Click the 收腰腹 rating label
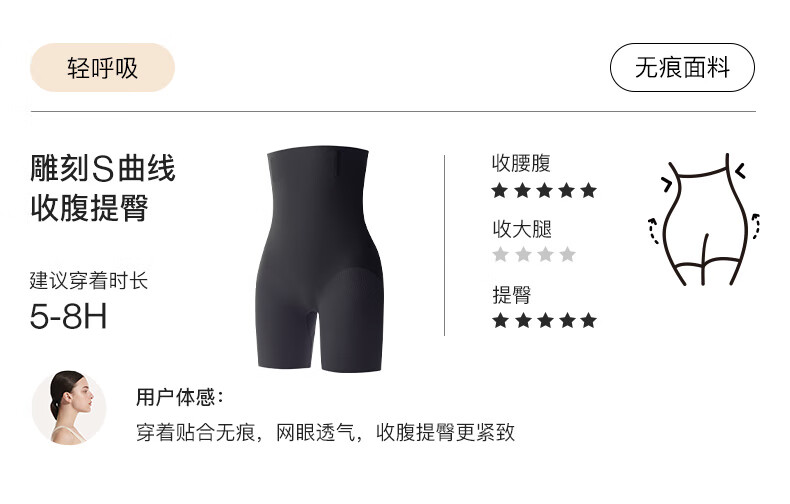This screenshot has height=504, width=790. point(521,163)
